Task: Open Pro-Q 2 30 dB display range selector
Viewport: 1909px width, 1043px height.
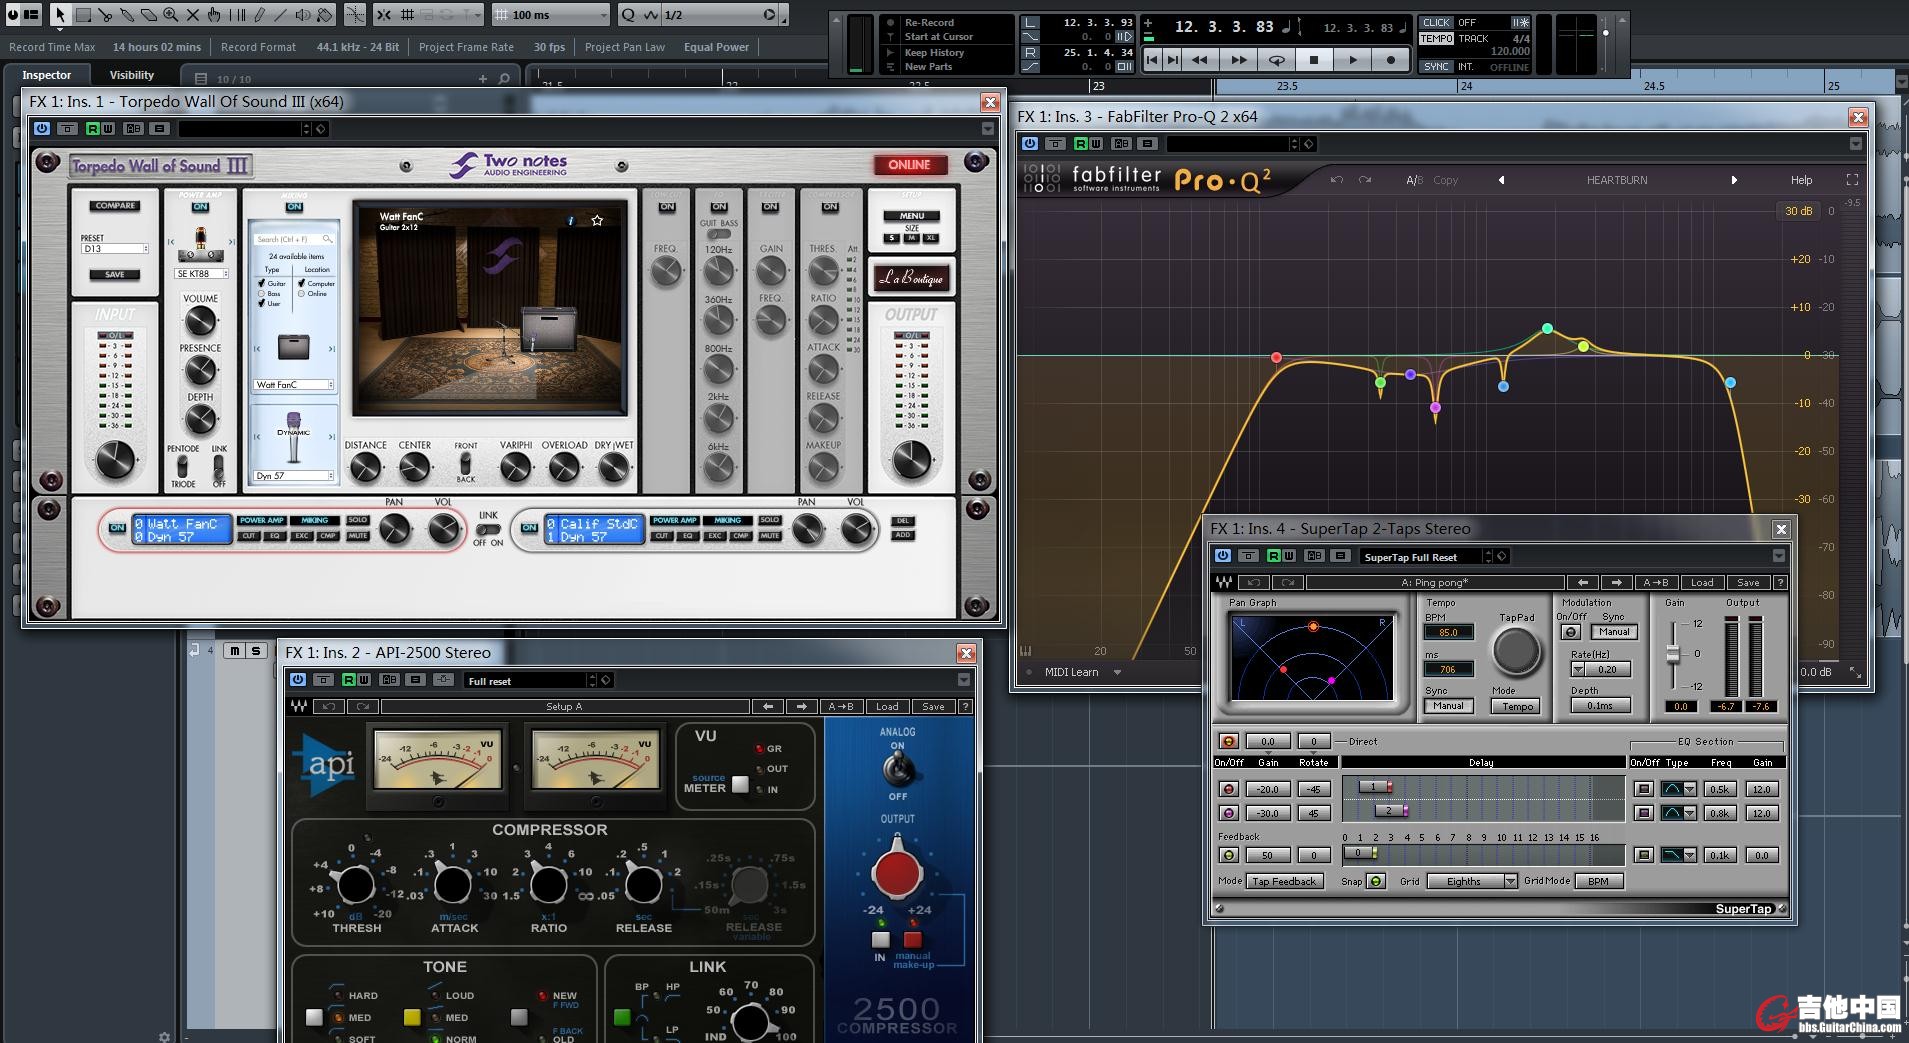Action: coord(1797,211)
